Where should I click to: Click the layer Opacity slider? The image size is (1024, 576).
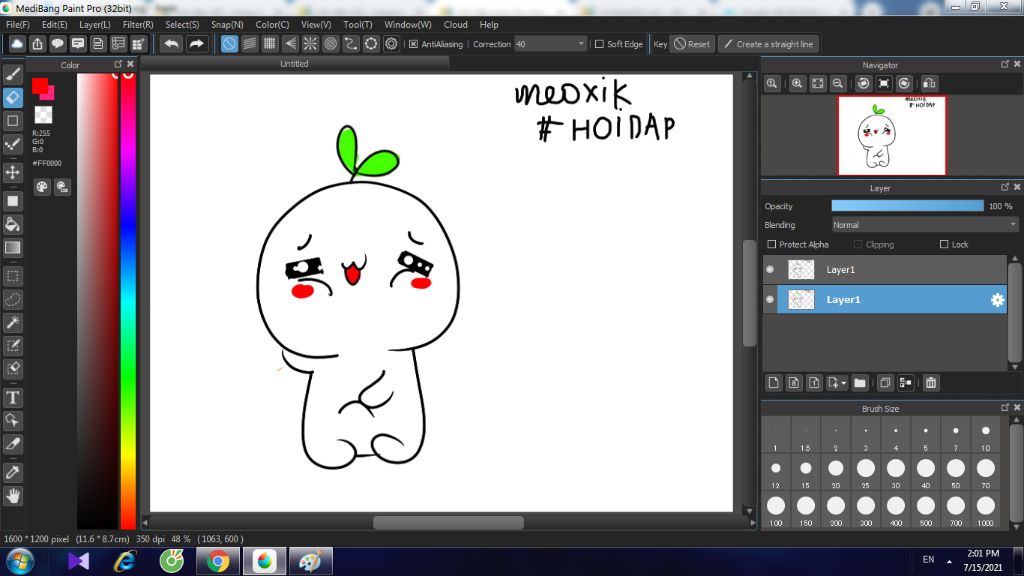click(x=907, y=206)
